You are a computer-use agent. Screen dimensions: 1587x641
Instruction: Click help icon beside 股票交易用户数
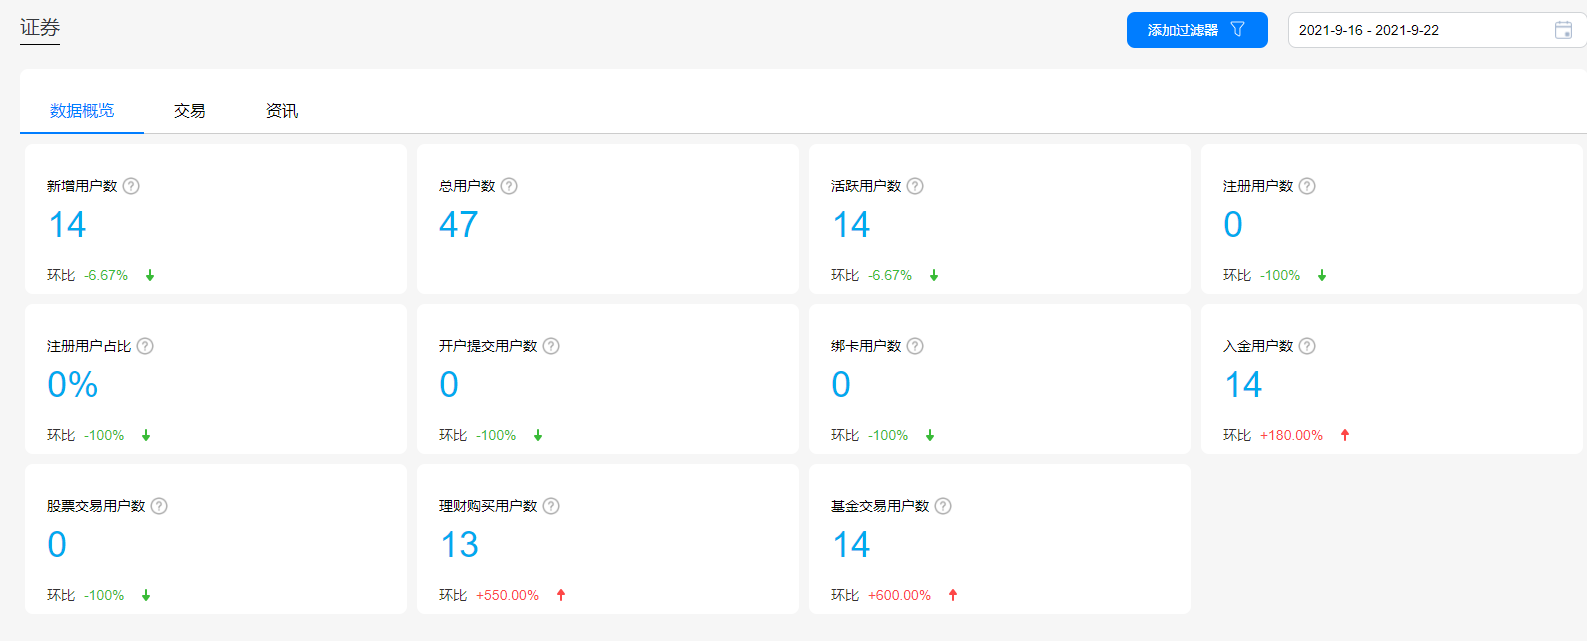[159, 506]
